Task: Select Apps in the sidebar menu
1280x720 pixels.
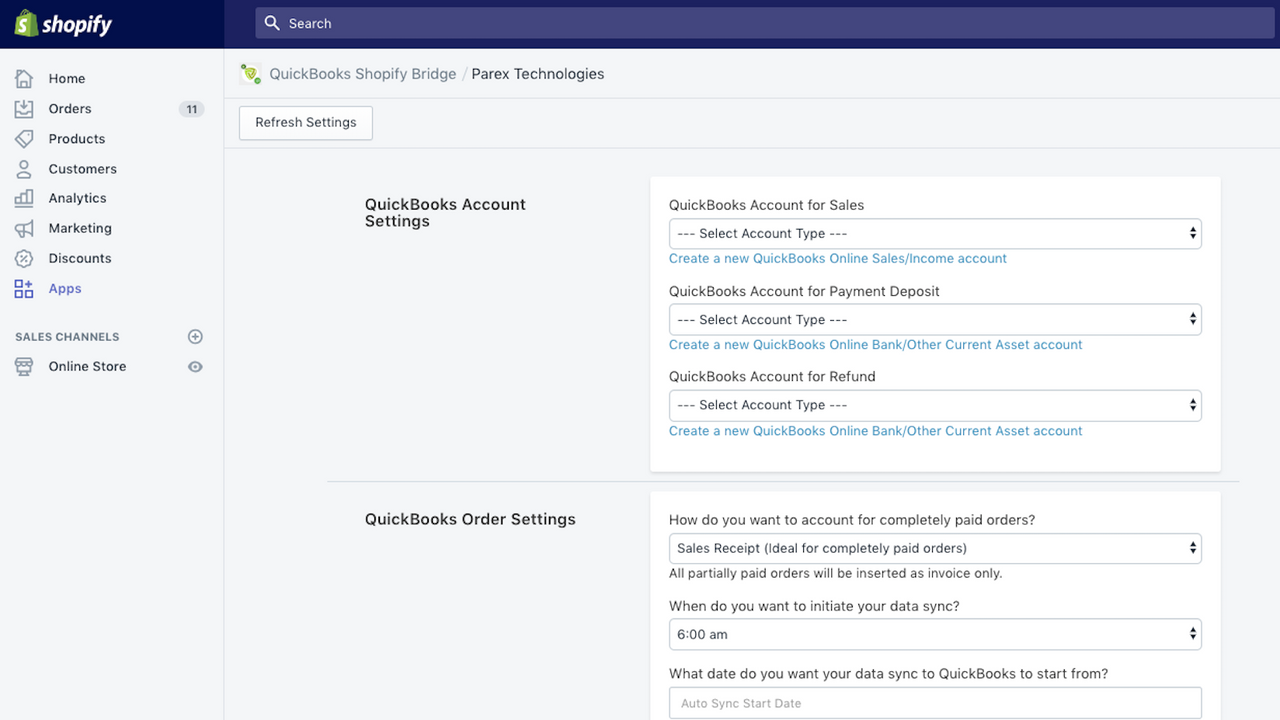Action: pyautogui.click(x=65, y=289)
